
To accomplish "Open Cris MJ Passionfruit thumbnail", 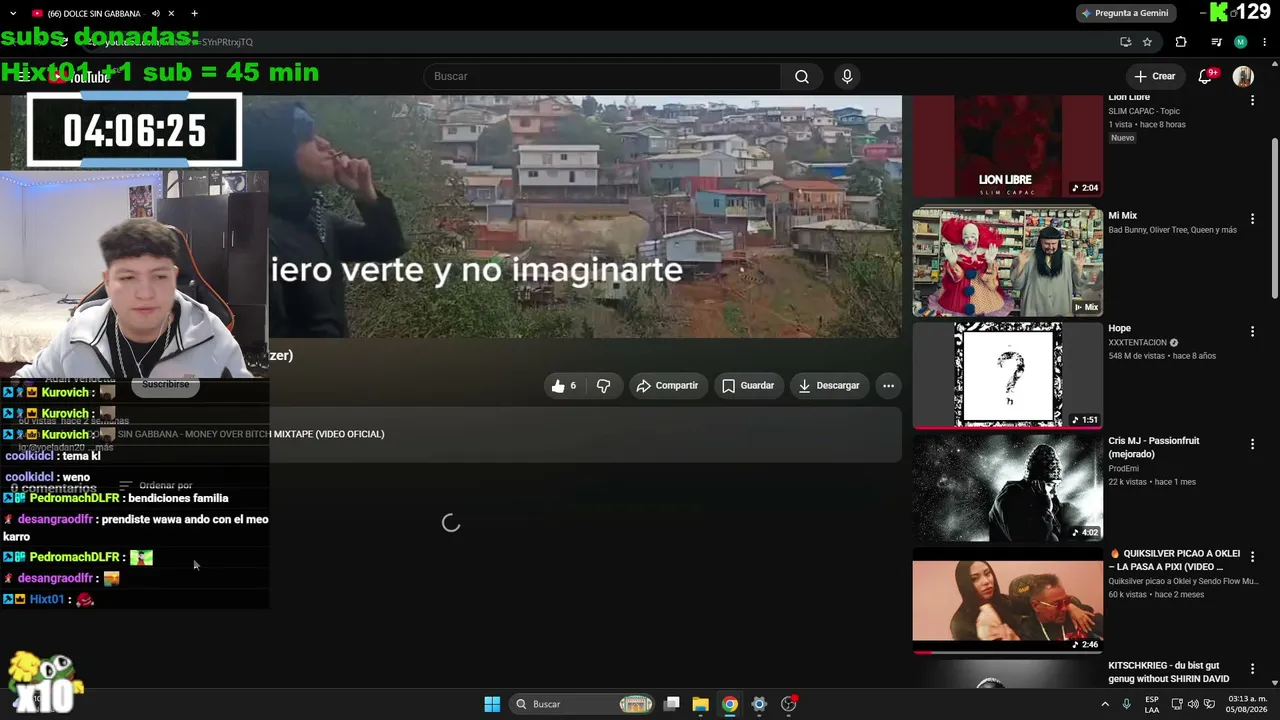I will (1007, 488).
